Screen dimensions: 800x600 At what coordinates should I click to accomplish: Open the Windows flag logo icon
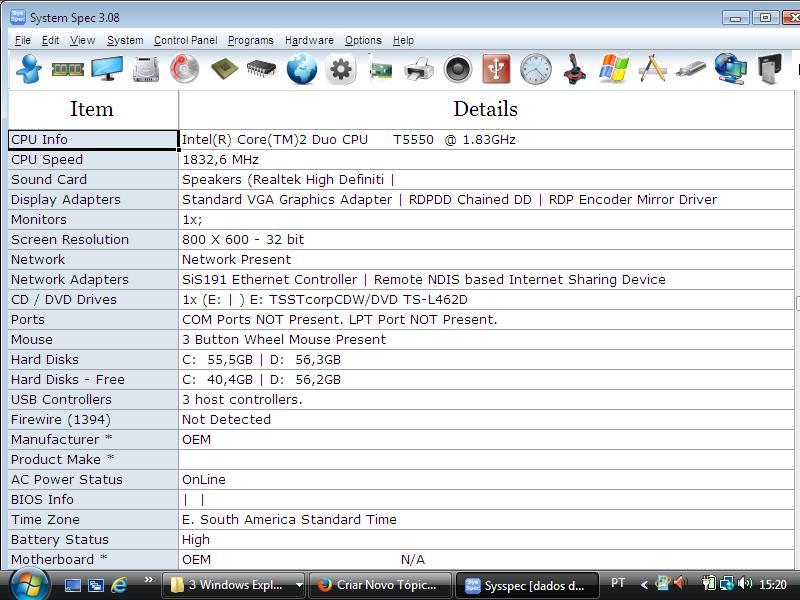pyautogui.click(x=614, y=68)
